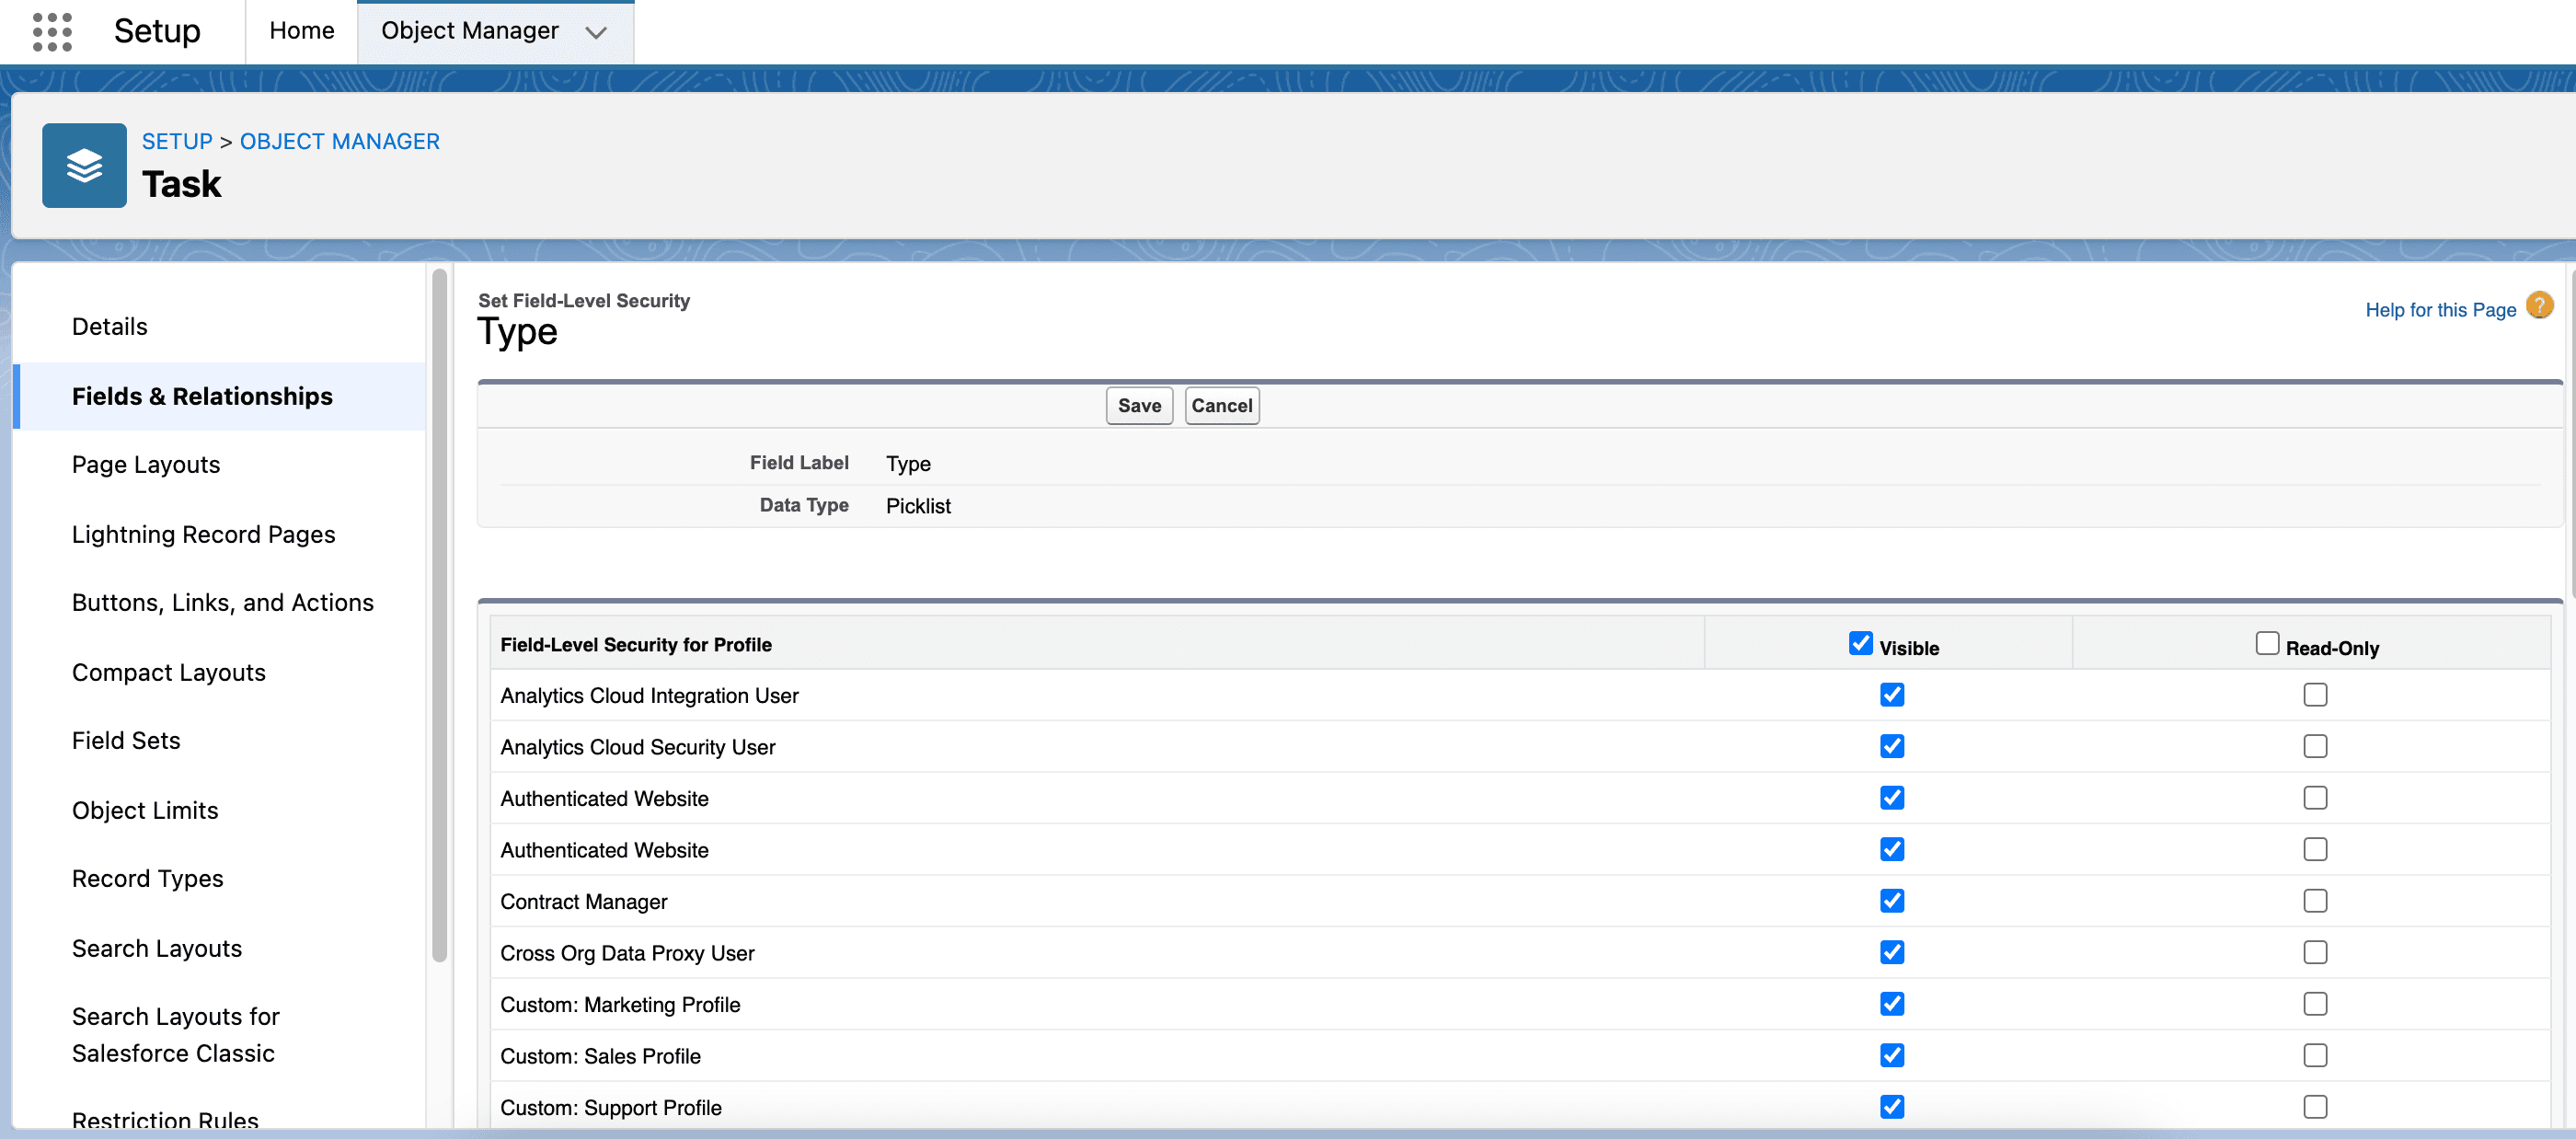Click the SETUP breadcrumb link
This screenshot has height=1139, width=2576.
177,141
